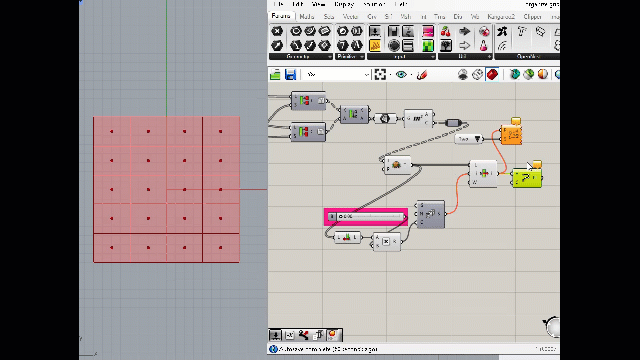This screenshot has width=640, height=360.
Task: Toggle the red selected-only preview button
Action: [x=492, y=74]
